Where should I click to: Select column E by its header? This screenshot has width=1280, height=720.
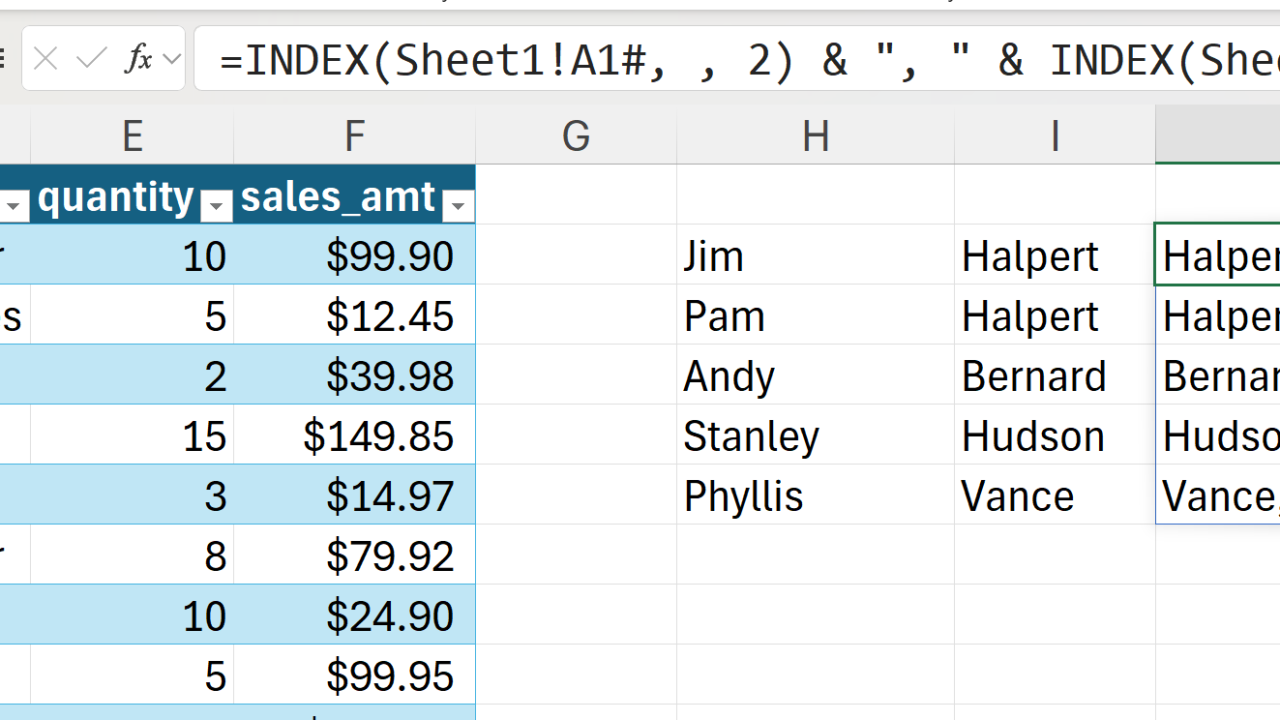pos(132,136)
